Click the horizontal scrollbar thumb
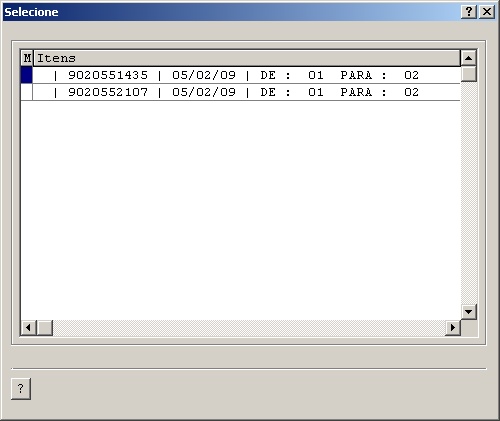Viewport: 500px width, 421px height. [45, 328]
